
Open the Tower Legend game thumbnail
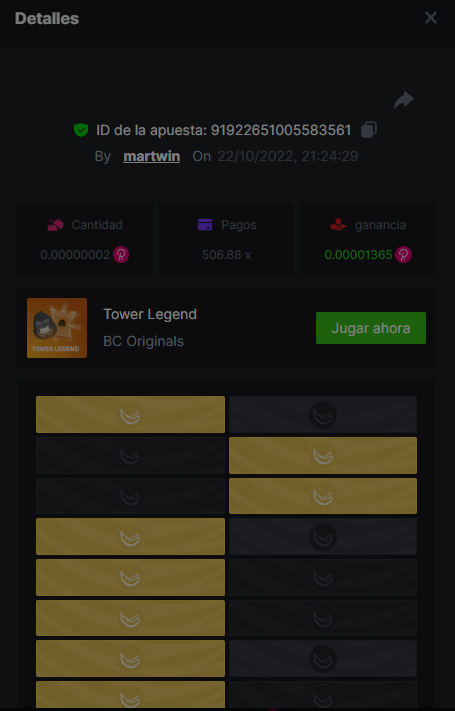point(57,328)
